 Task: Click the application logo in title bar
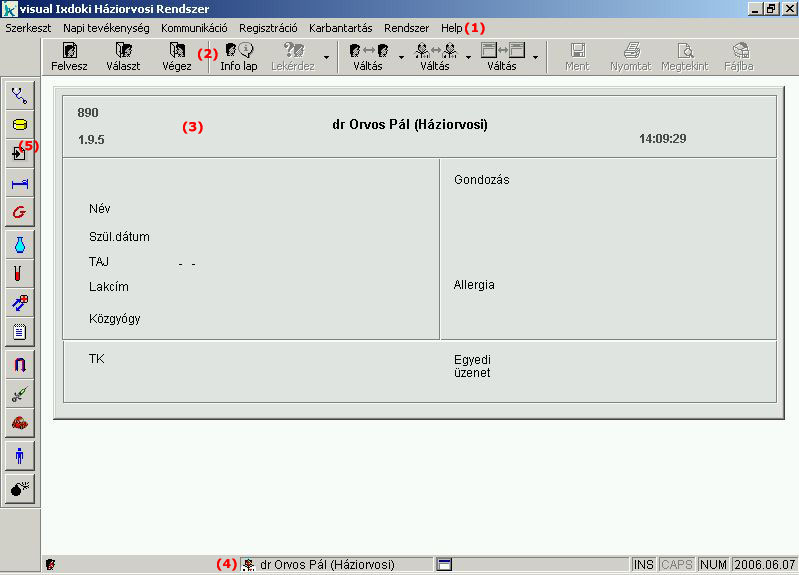click(10, 9)
